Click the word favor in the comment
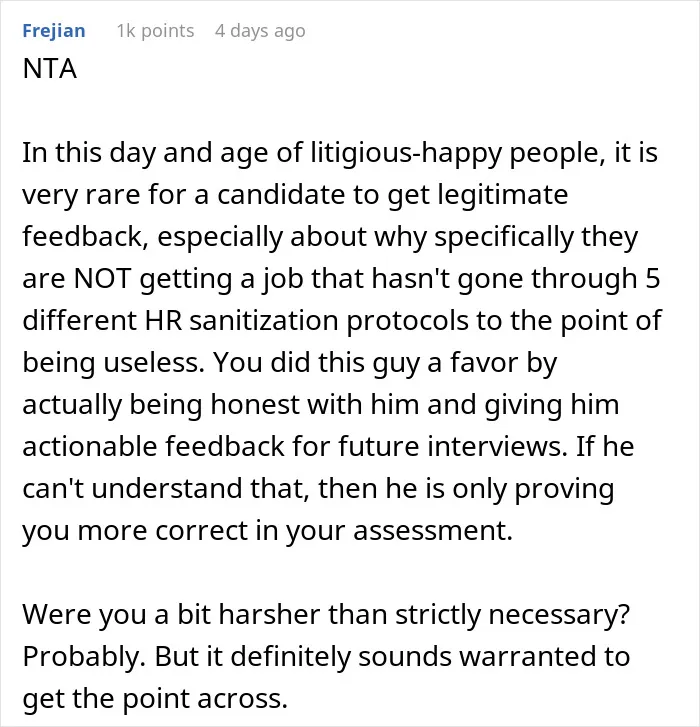700x727 pixels. coord(484,363)
